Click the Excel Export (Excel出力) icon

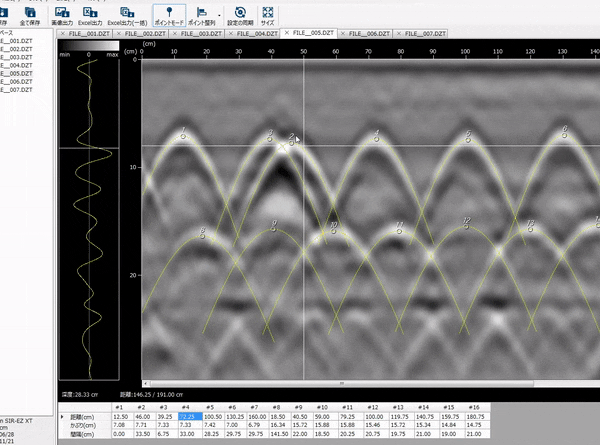(x=90, y=14)
